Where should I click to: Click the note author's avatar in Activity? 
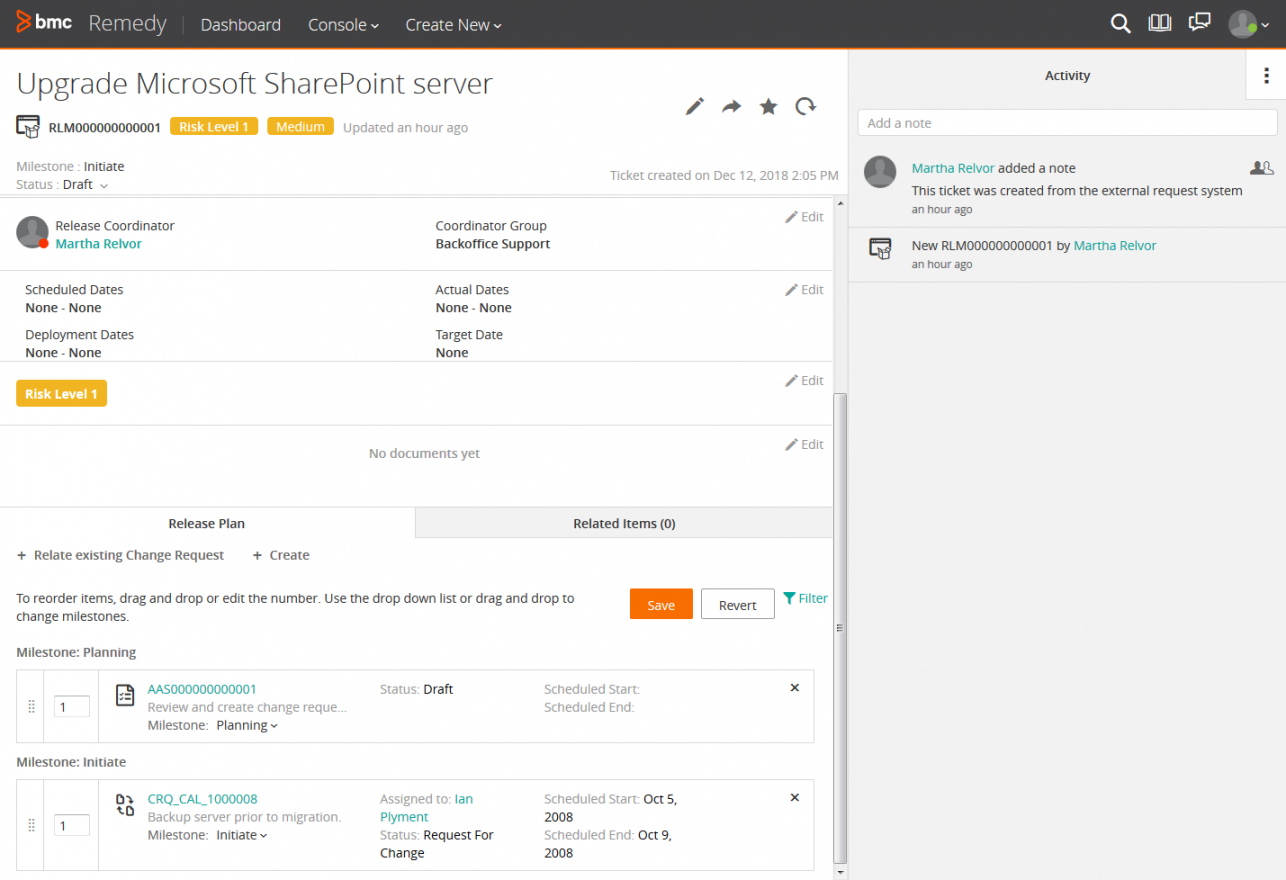880,172
